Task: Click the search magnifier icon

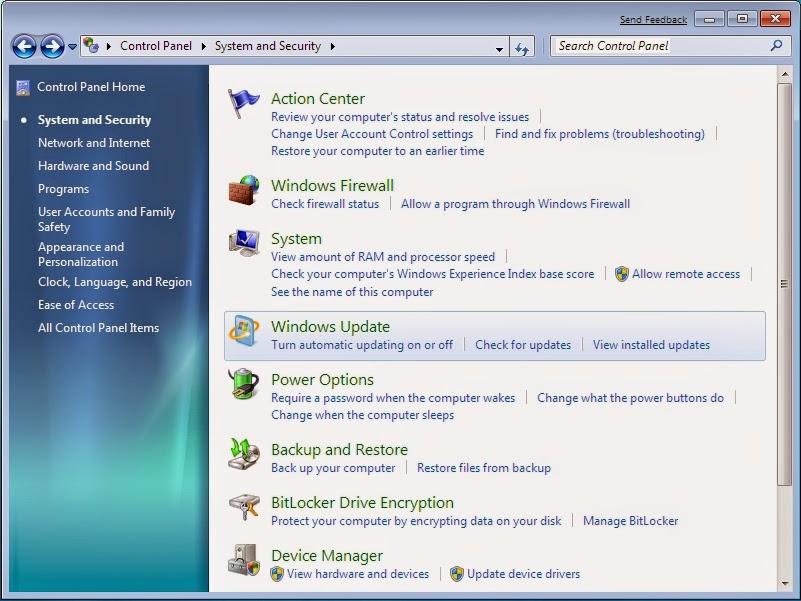Action: 775,46
